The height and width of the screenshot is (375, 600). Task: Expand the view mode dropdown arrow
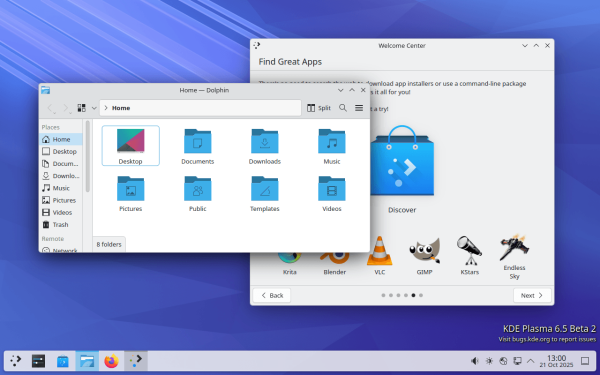click(94, 108)
